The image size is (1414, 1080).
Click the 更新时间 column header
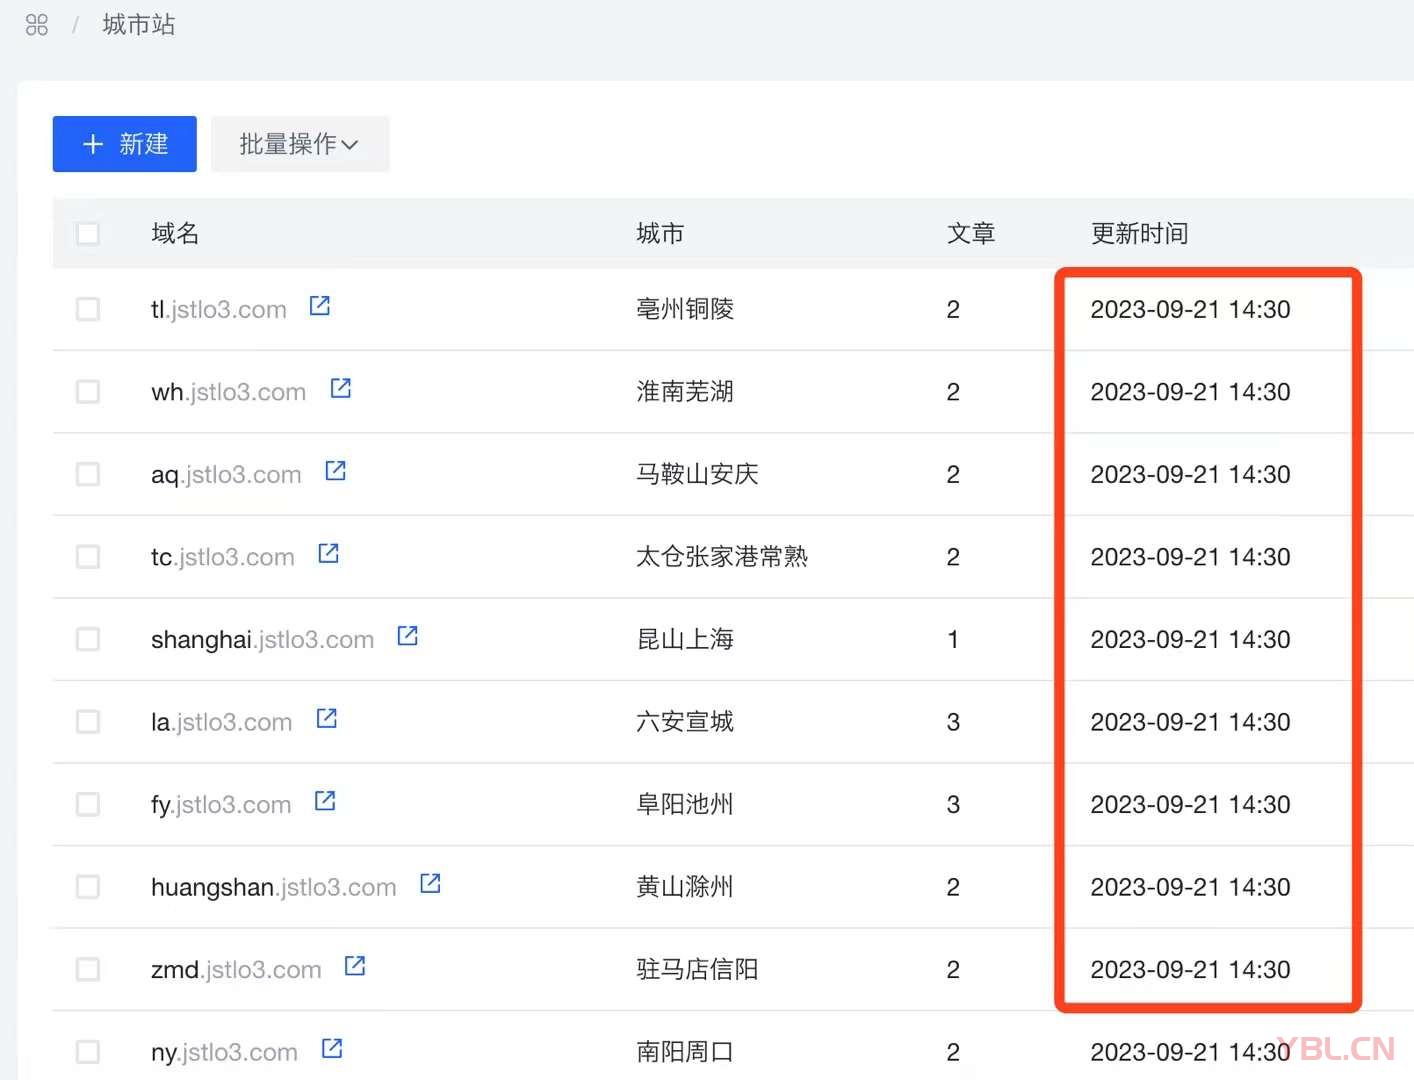(1139, 234)
